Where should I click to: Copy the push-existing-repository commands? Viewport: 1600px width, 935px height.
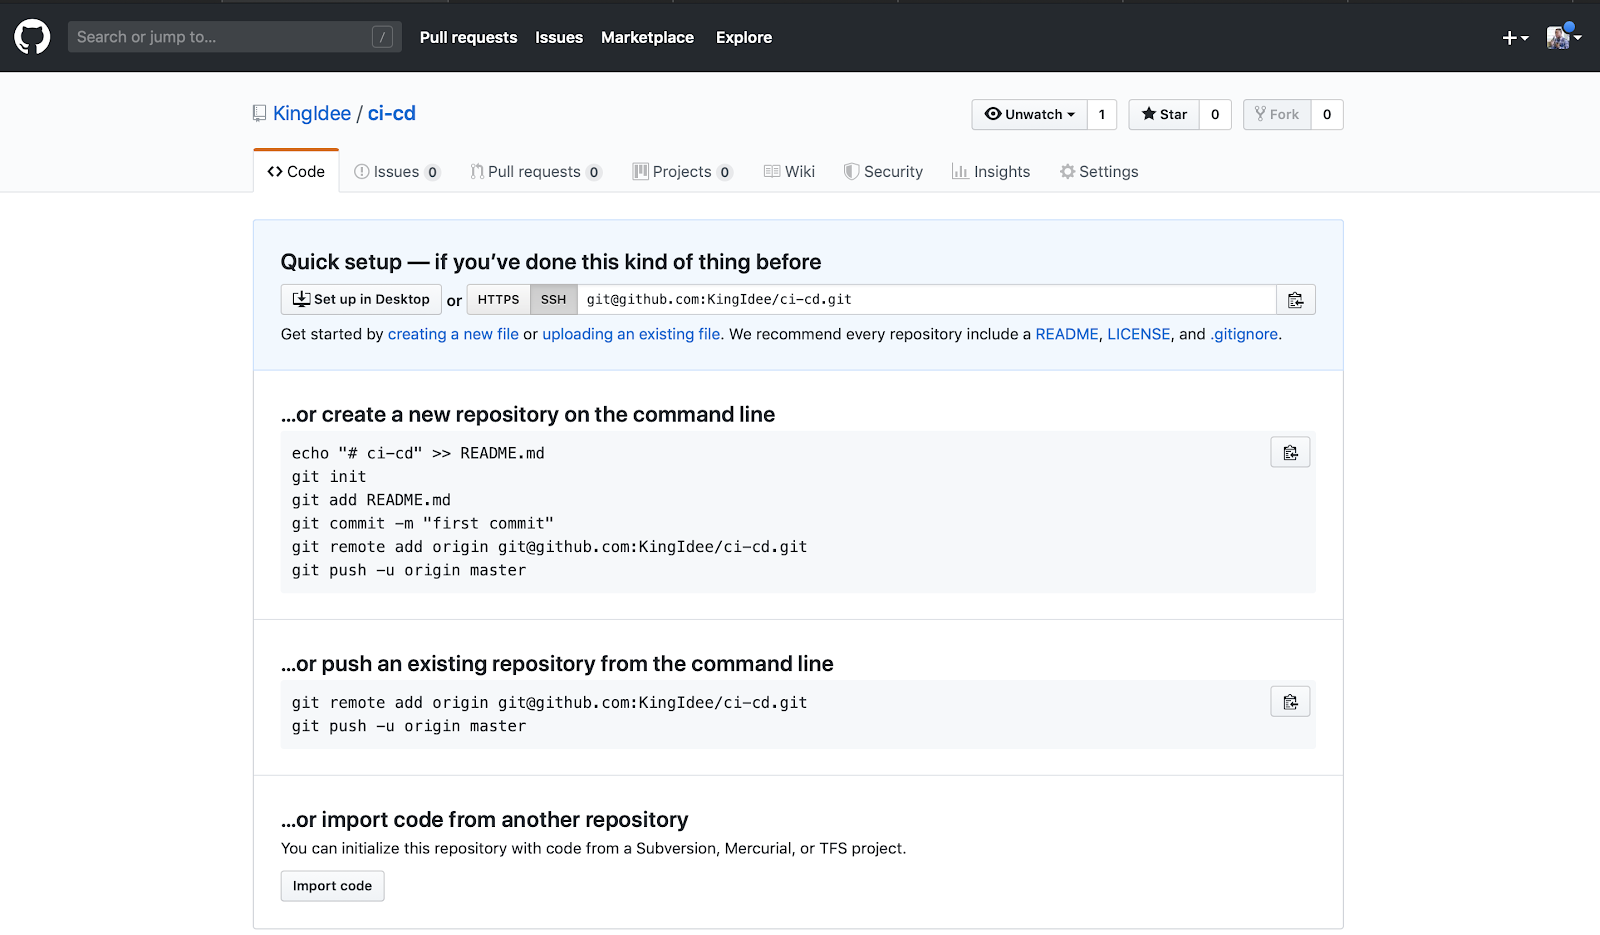click(x=1289, y=701)
